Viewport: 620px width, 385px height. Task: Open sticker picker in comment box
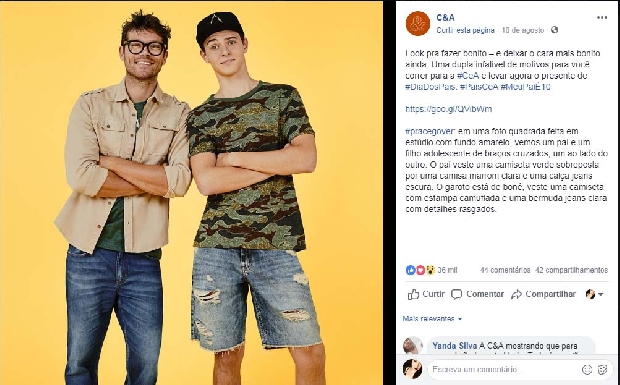click(603, 370)
